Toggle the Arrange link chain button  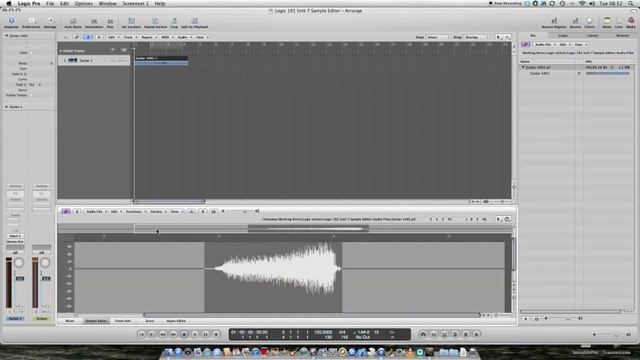point(77,37)
